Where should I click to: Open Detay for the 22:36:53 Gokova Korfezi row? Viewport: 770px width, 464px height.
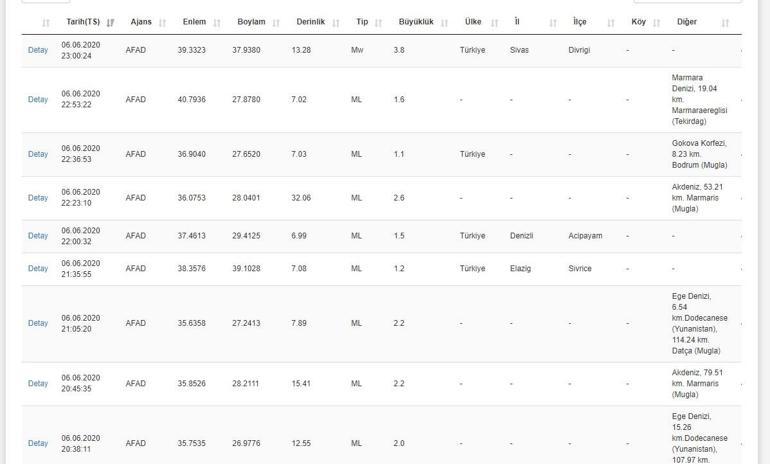pos(38,154)
